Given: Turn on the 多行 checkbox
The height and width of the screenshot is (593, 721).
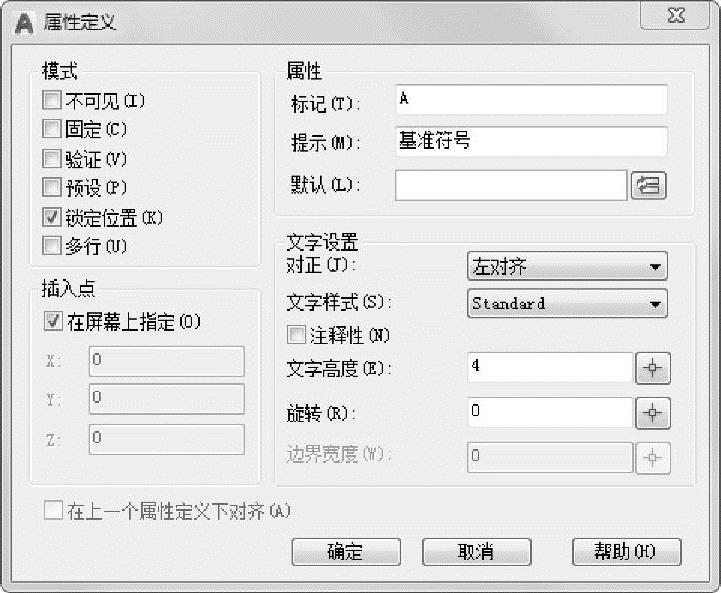Looking at the screenshot, I should click(x=52, y=245).
